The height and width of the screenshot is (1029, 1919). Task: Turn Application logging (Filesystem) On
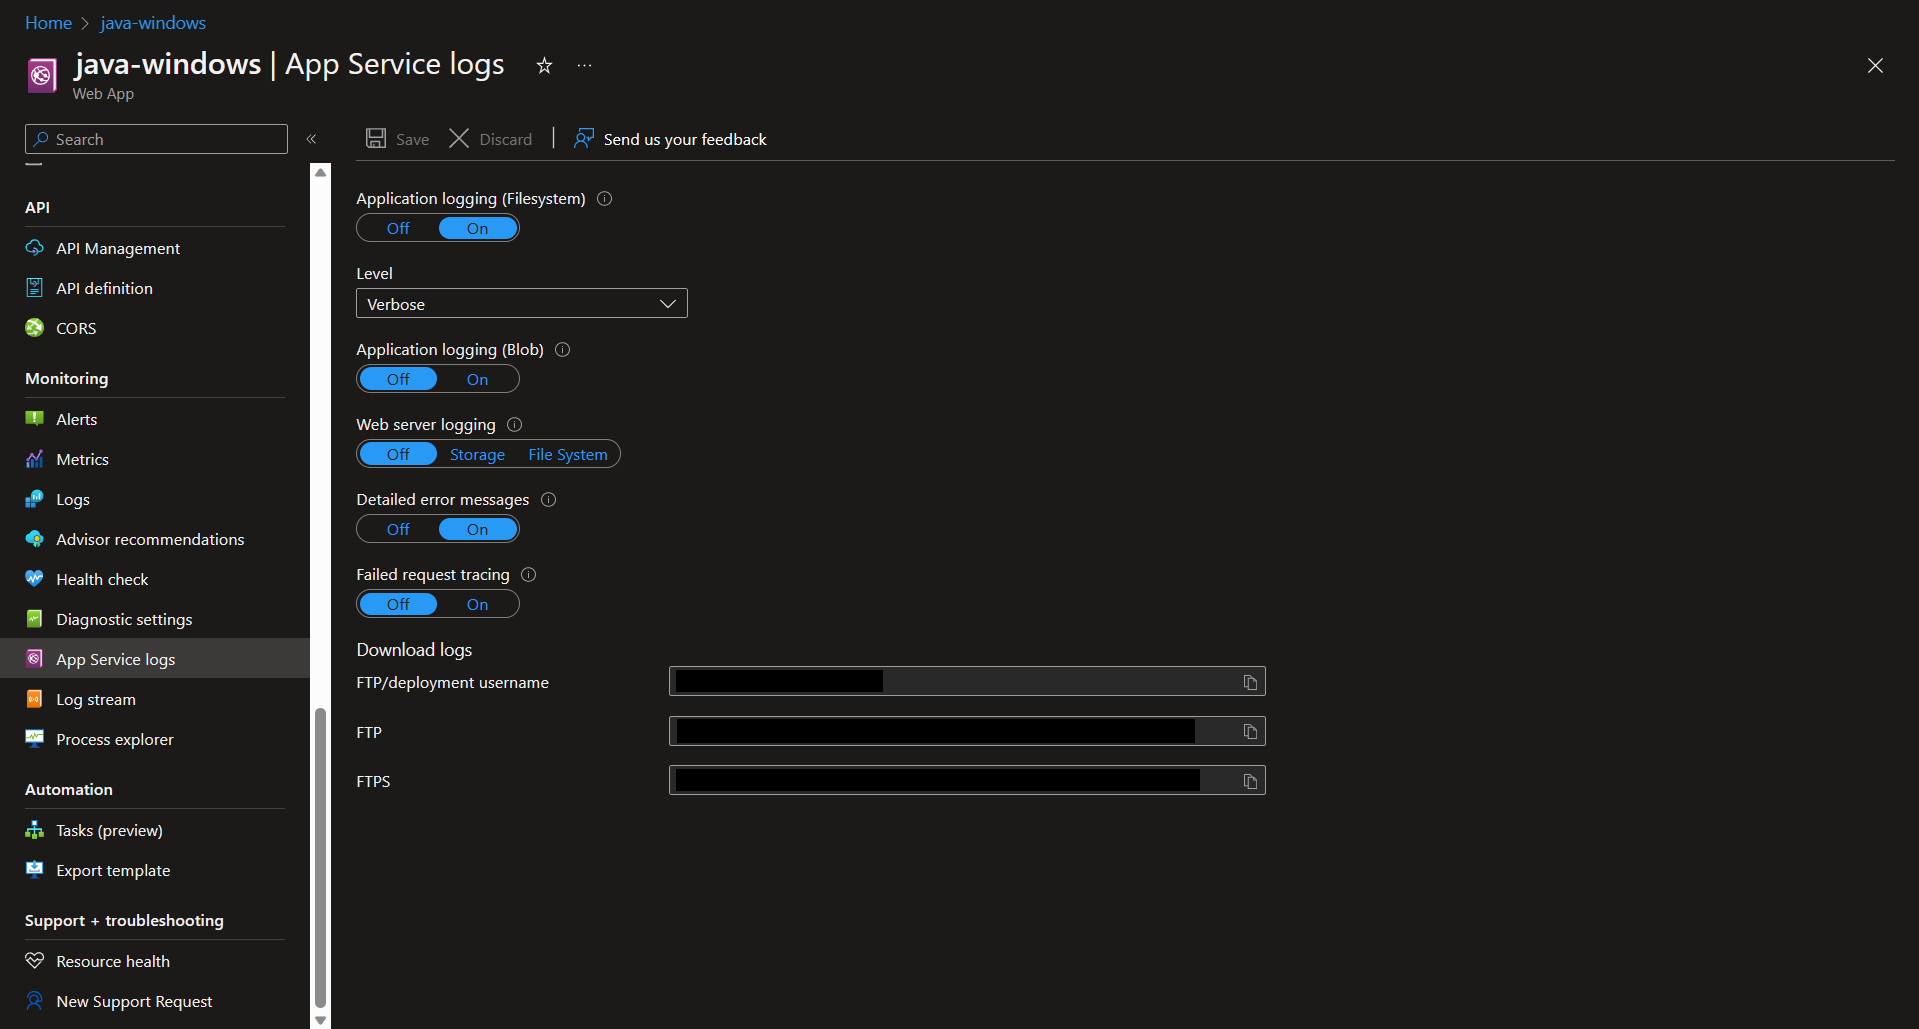pyautogui.click(x=478, y=229)
